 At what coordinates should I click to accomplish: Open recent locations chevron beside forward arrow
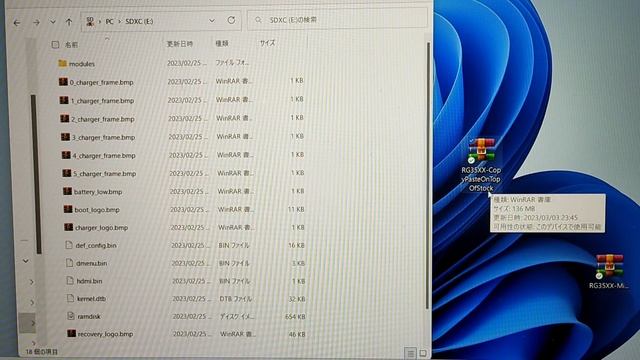(53, 22)
